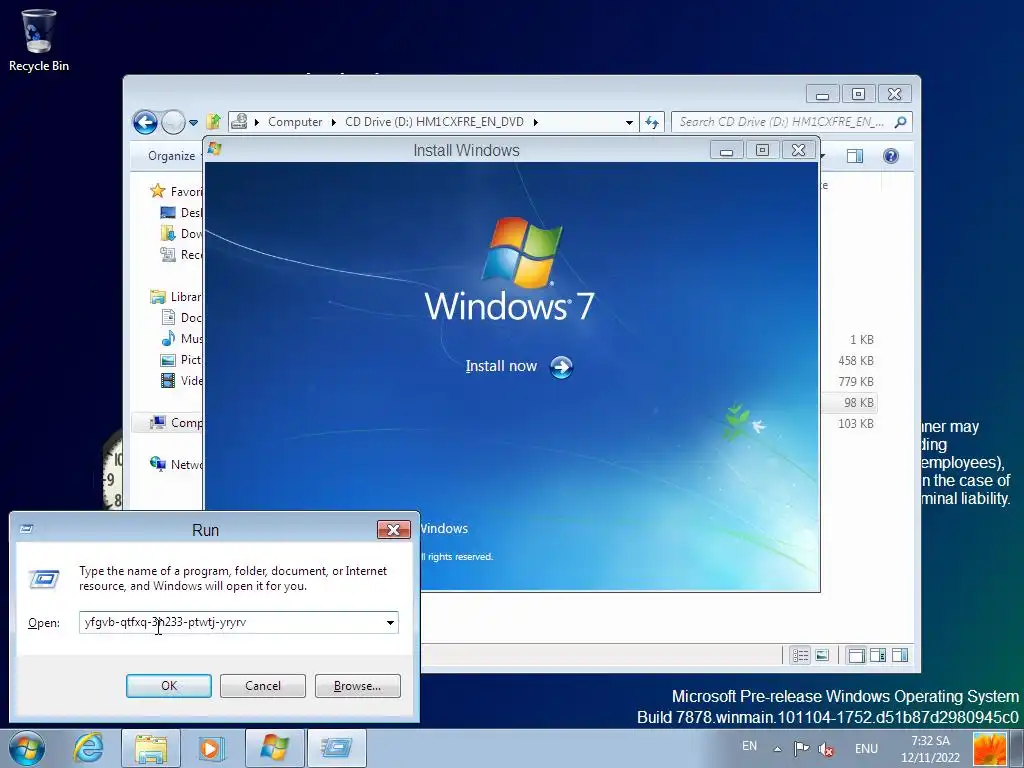This screenshot has height=768, width=1024.
Task: Click Browse... in the Run dialog
Action: [x=357, y=686]
